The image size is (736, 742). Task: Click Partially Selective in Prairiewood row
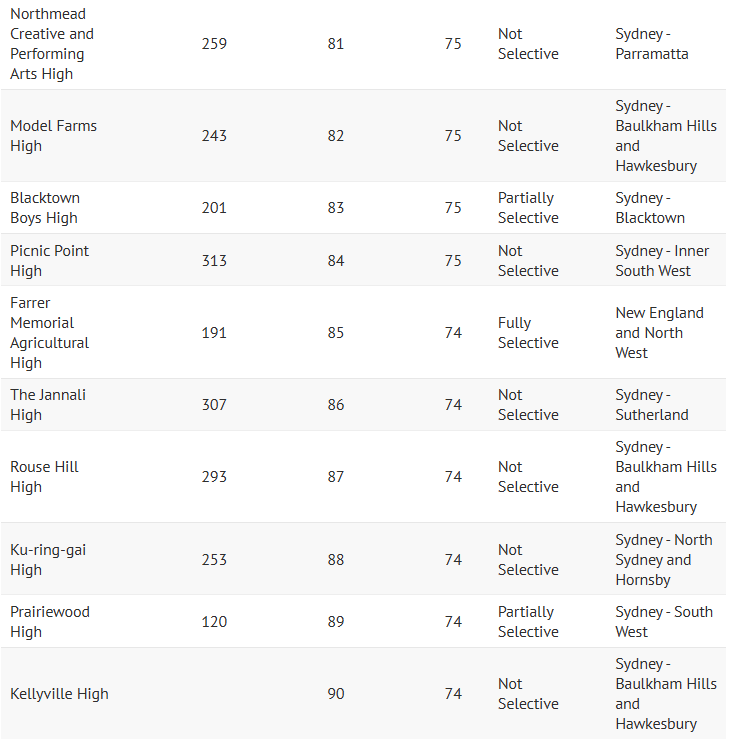point(528,622)
